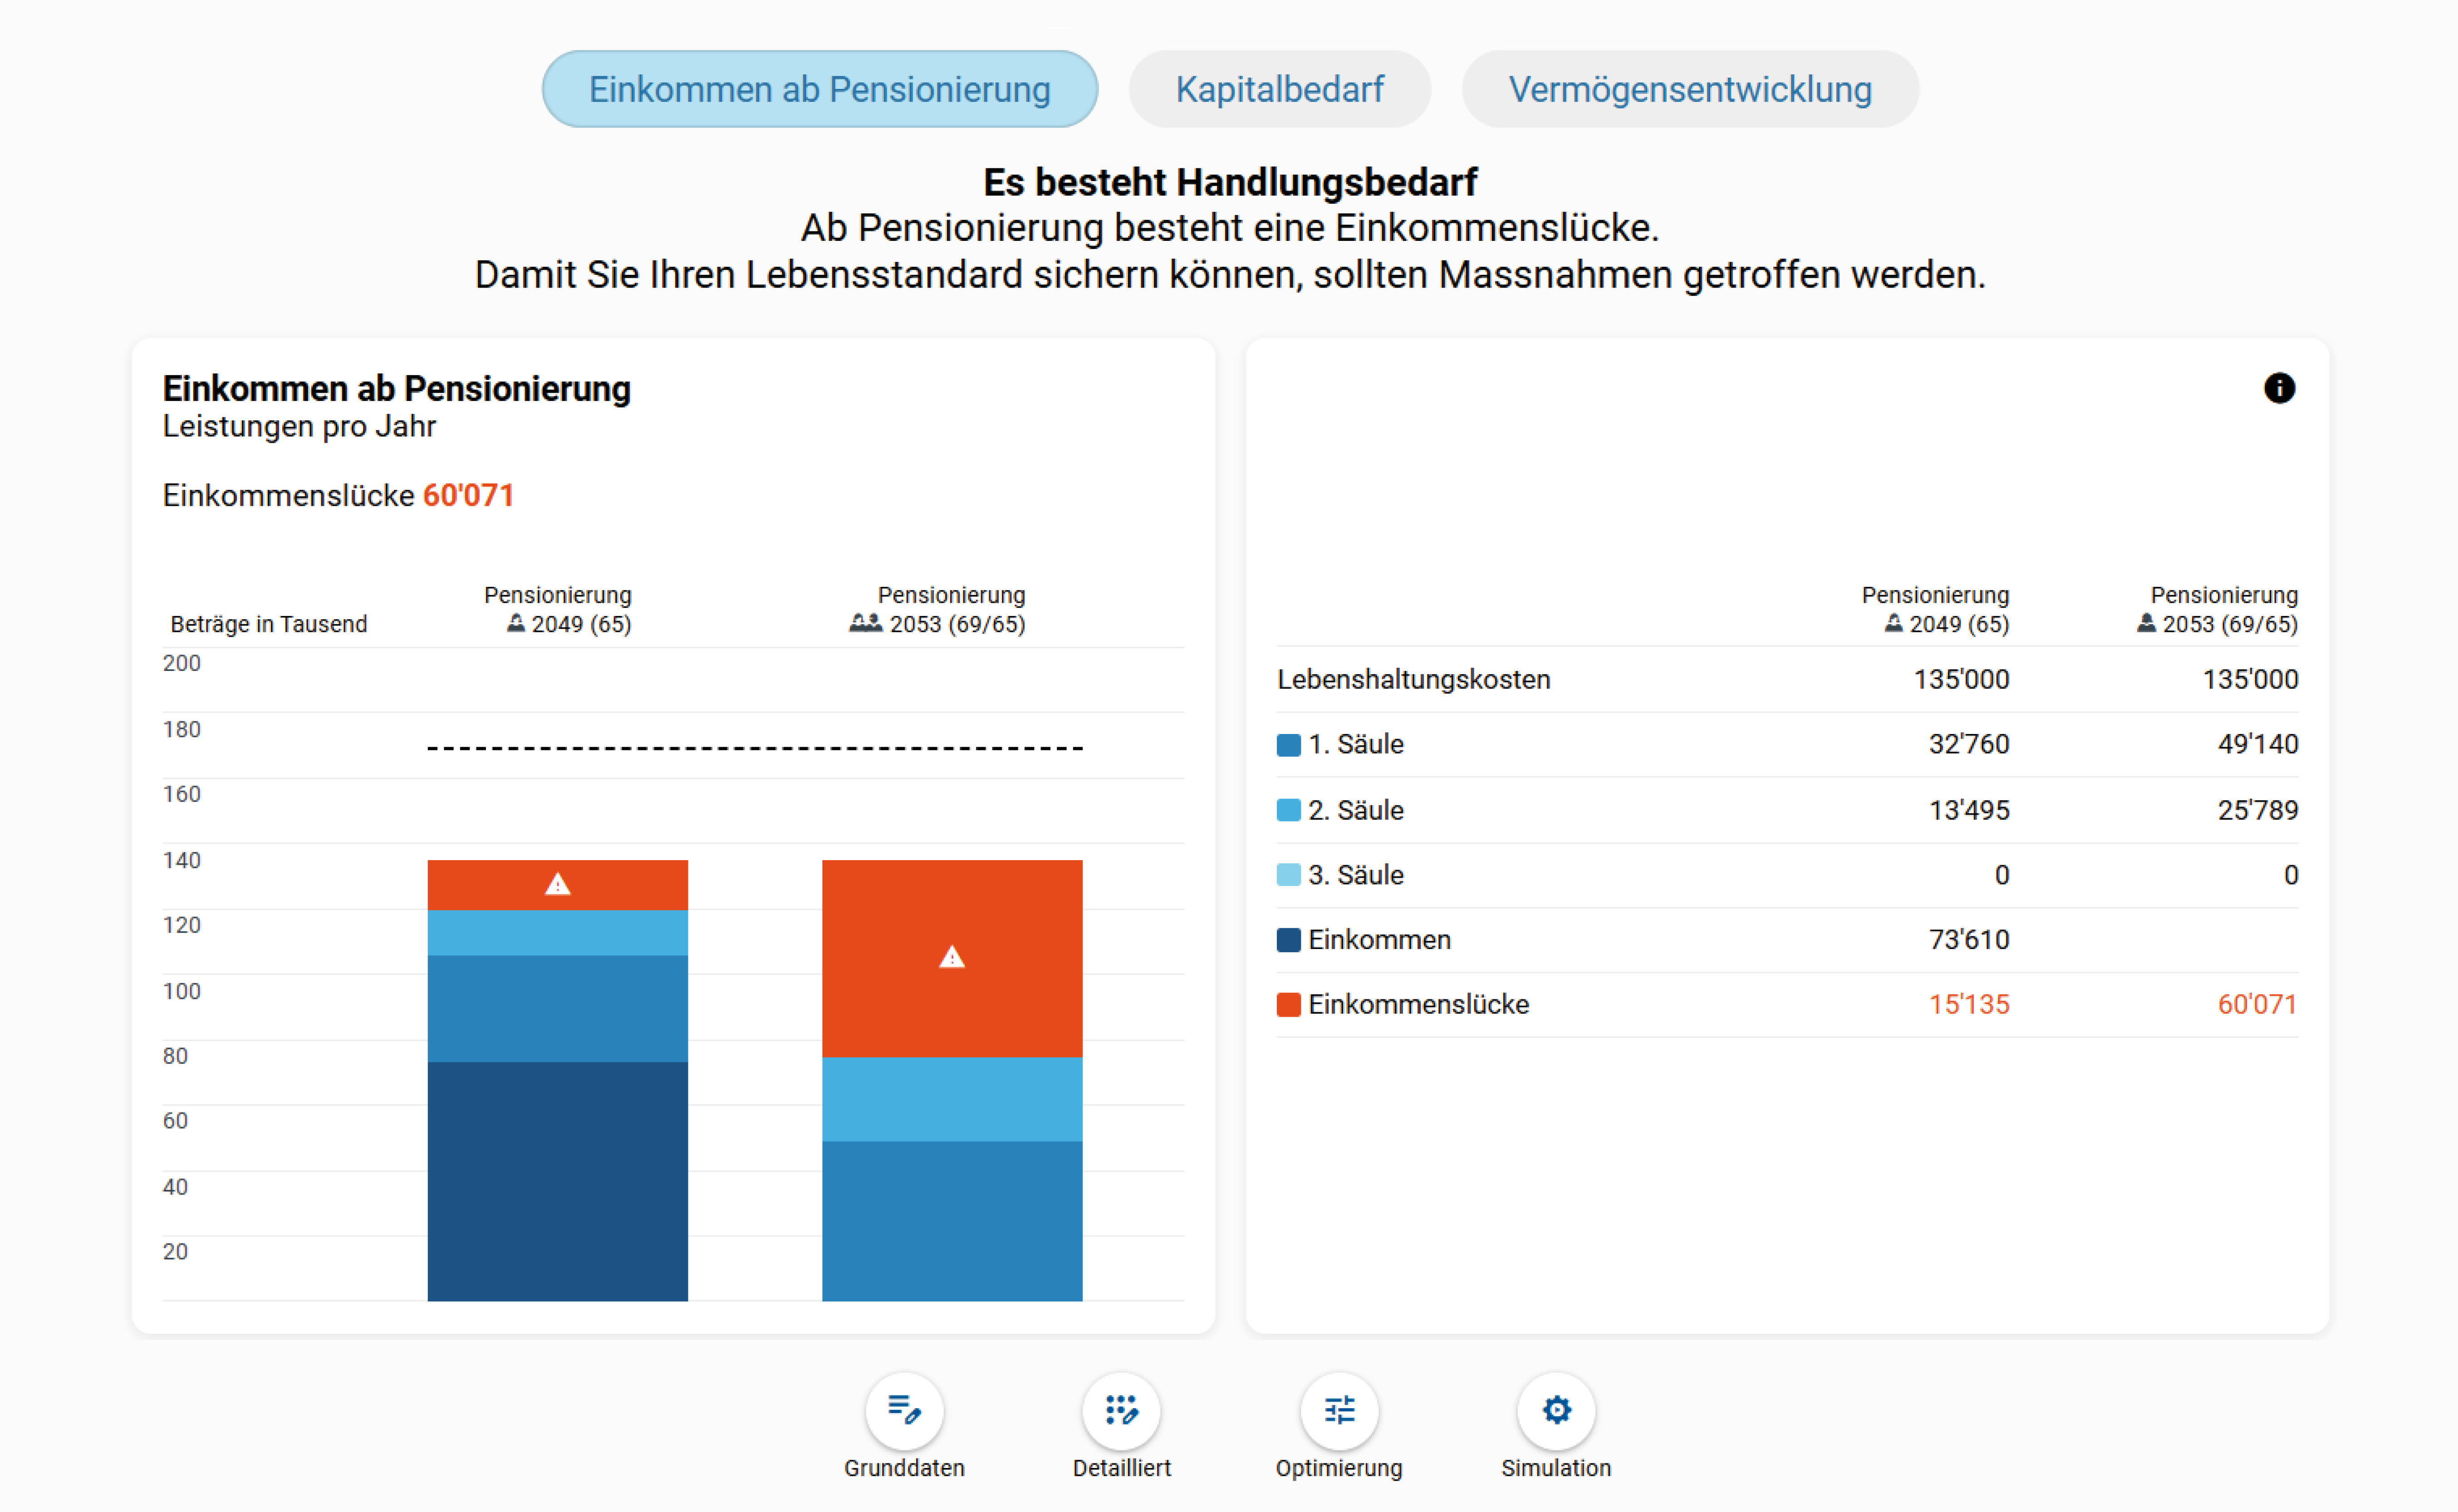Open Grunddaten edit icon
The width and height of the screenshot is (2458, 1512).
[x=904, y=1410]
